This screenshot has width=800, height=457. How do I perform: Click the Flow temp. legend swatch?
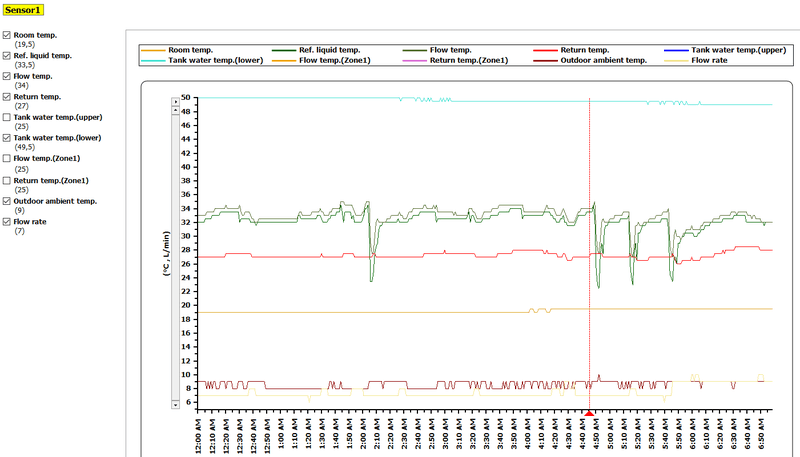[x=414, y=50]
